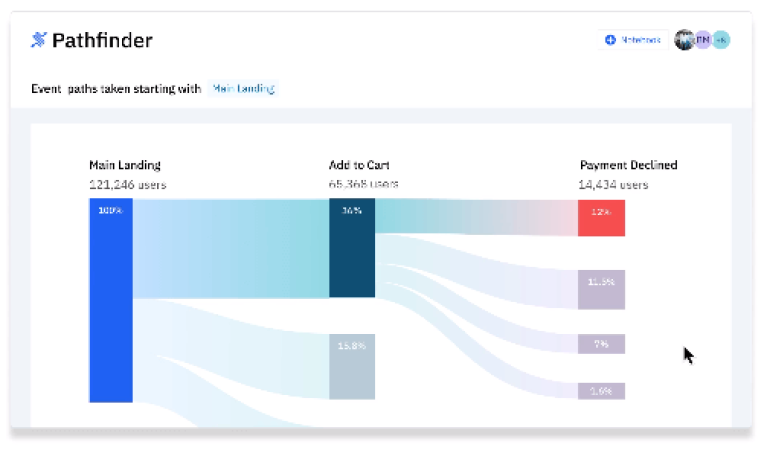Click the Add to Cart column heading
This screenshot has height=456, width=767.
pos(359,165)
